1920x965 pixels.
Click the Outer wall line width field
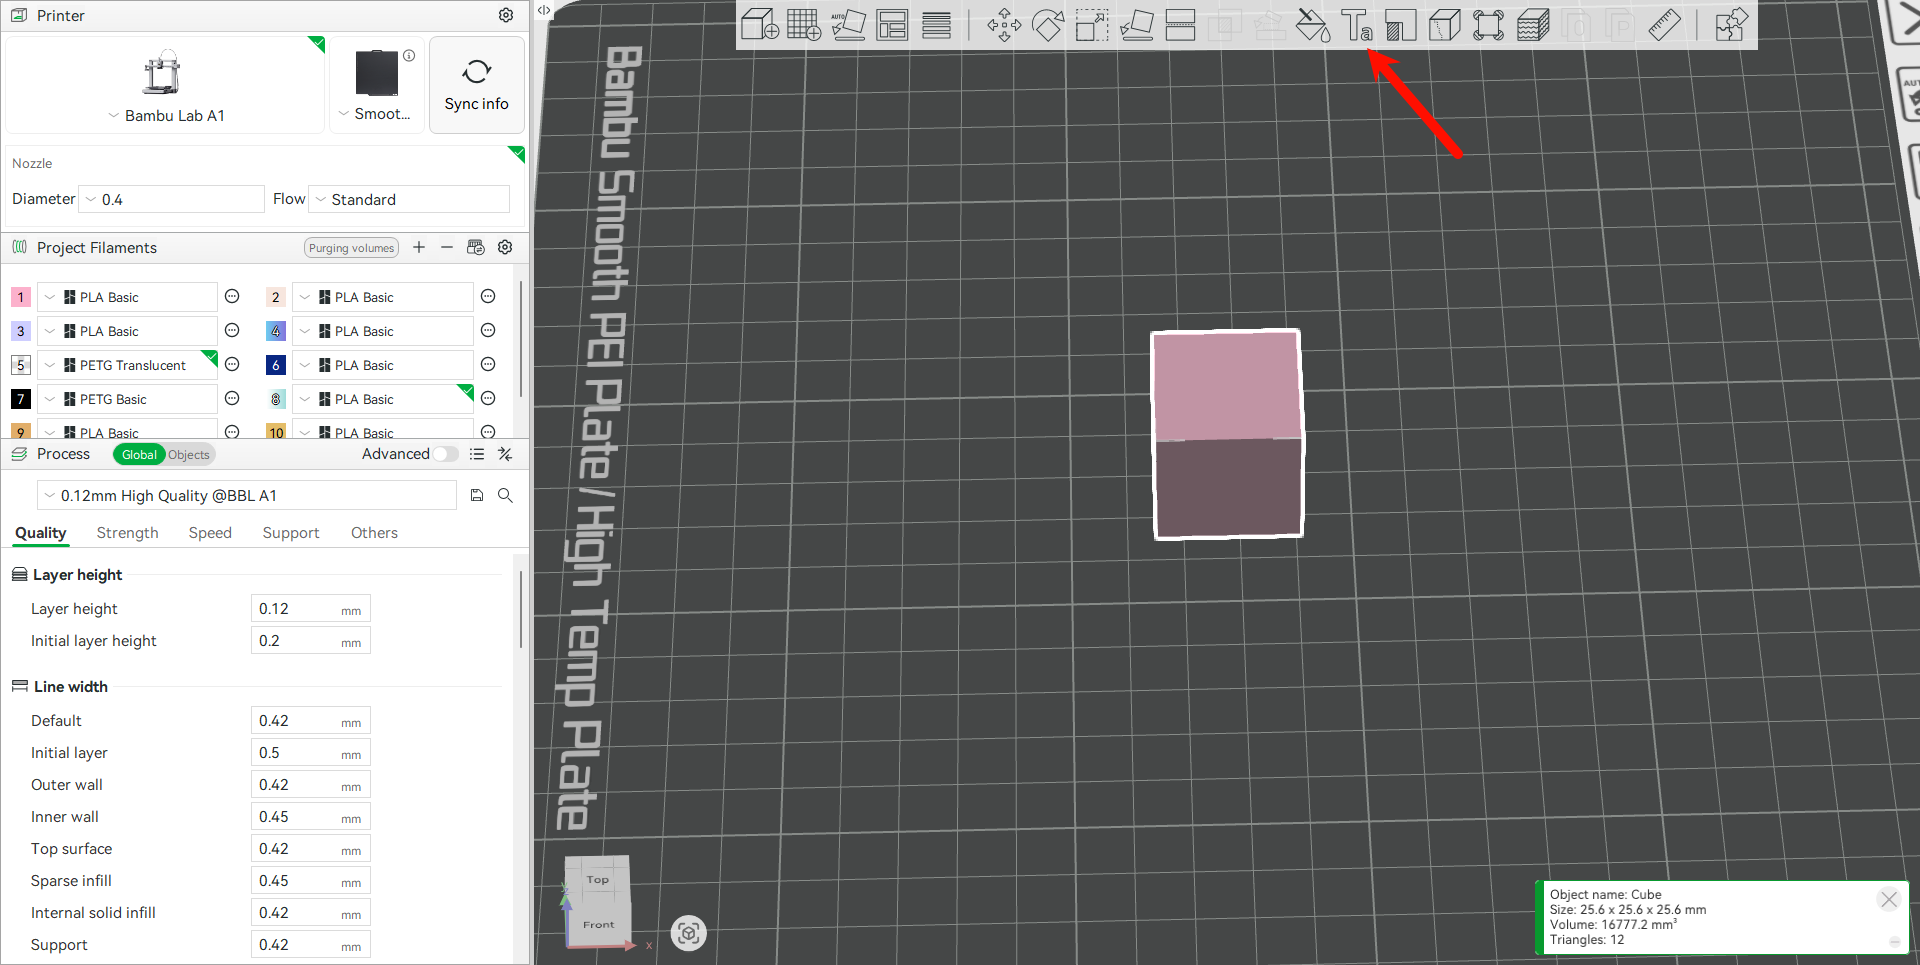[310, 785]
